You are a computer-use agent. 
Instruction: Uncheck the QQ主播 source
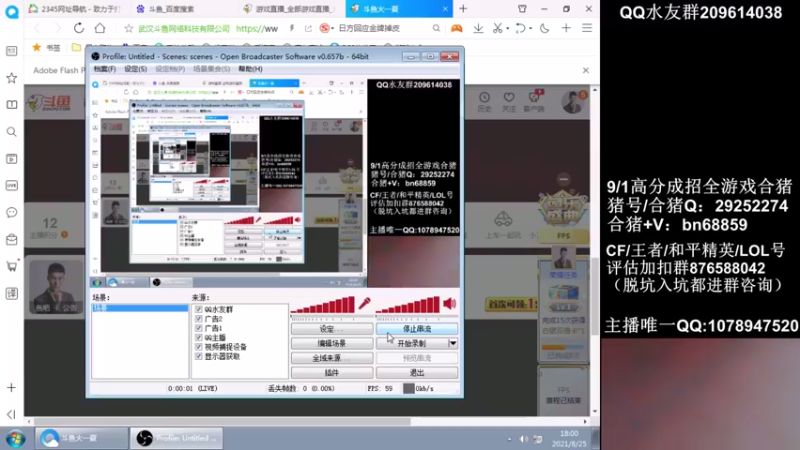tap(198, 337)
